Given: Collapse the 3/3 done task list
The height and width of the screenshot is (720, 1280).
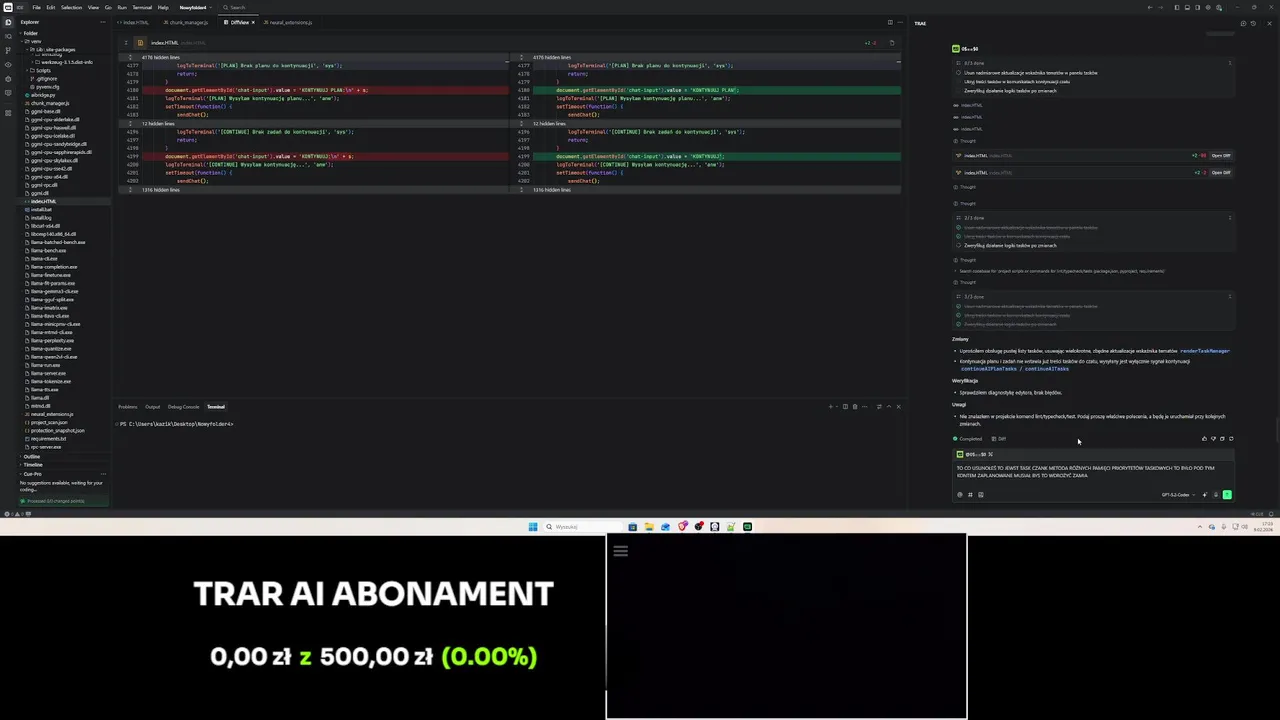Looking at the screenshot, I should pos(1230,296).
